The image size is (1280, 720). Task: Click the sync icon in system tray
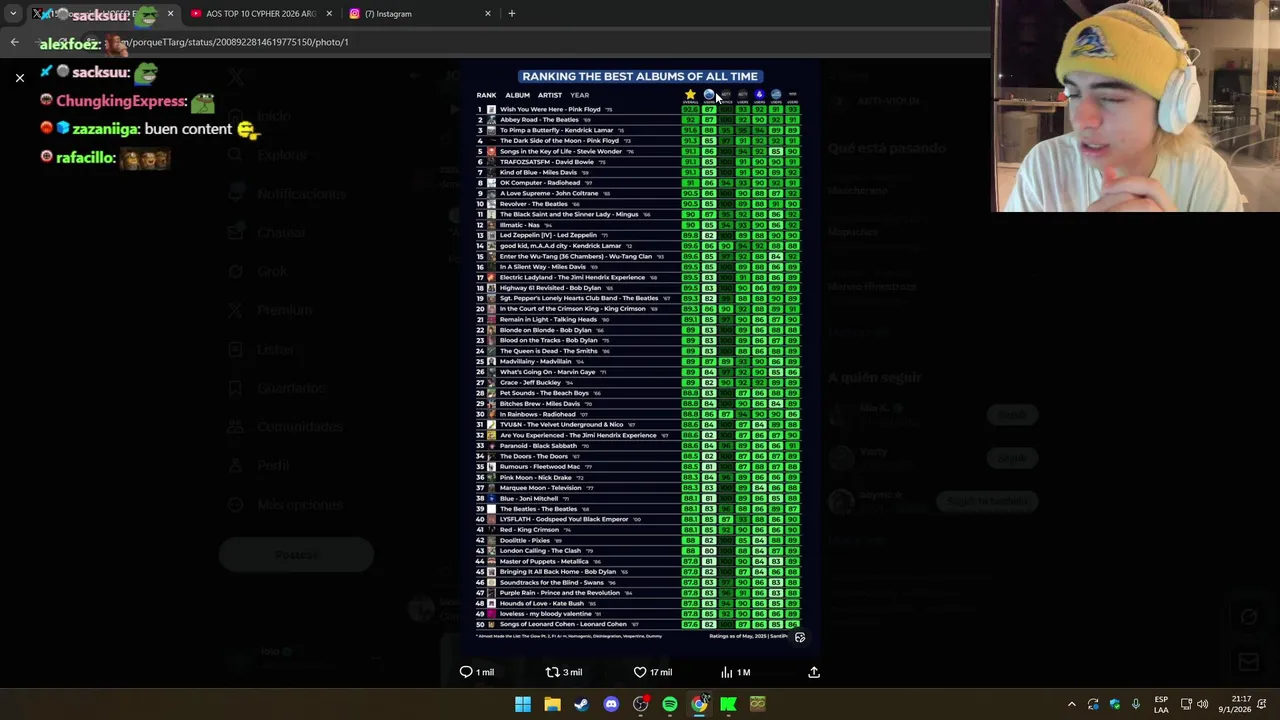pos(1093,704)
